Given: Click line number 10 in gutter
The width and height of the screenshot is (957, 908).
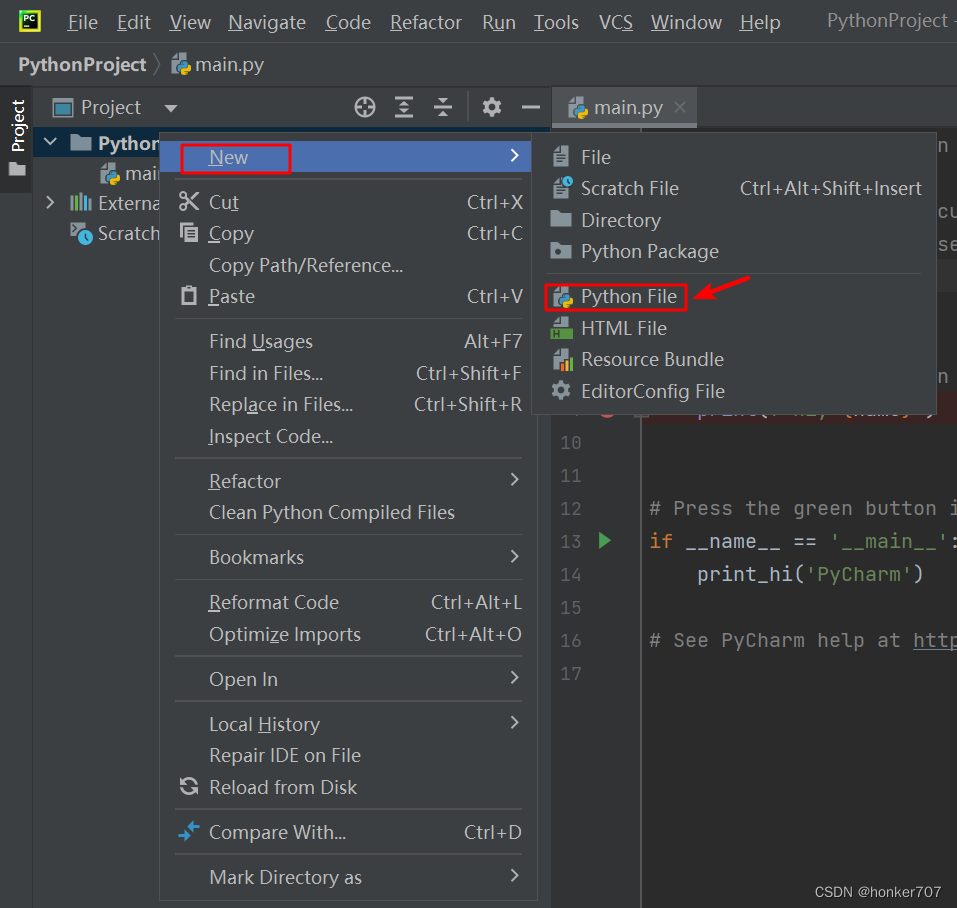Looking at the screenshot, I should (x=571, y=442).
